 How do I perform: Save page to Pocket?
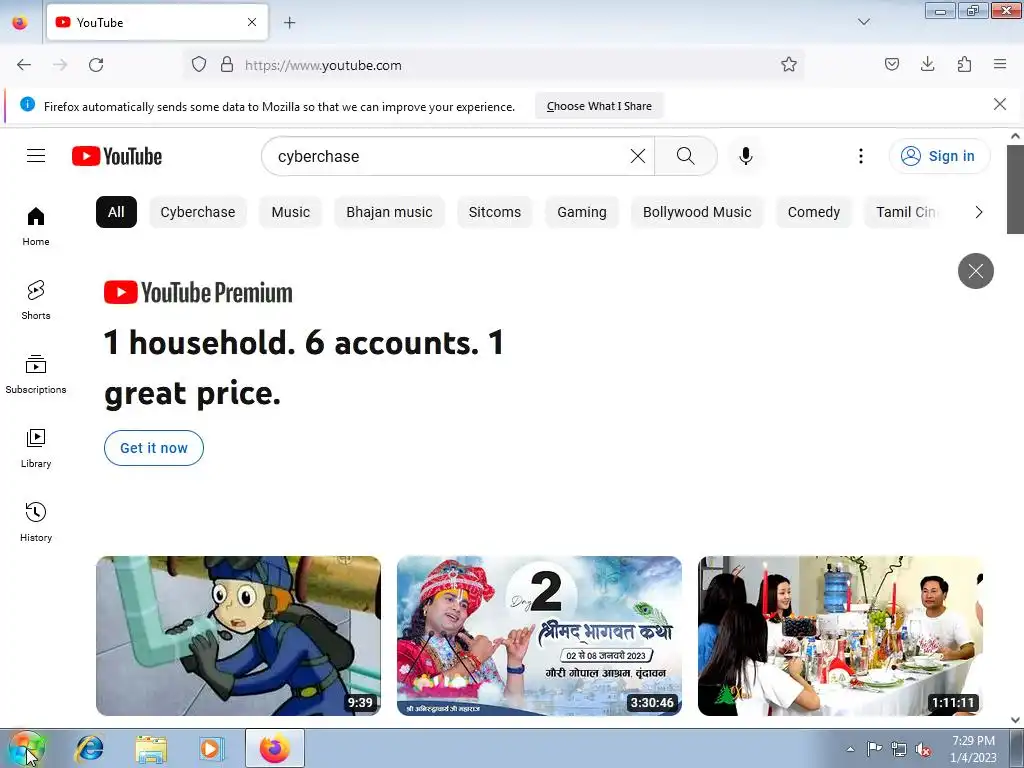(x=891, y=64)
